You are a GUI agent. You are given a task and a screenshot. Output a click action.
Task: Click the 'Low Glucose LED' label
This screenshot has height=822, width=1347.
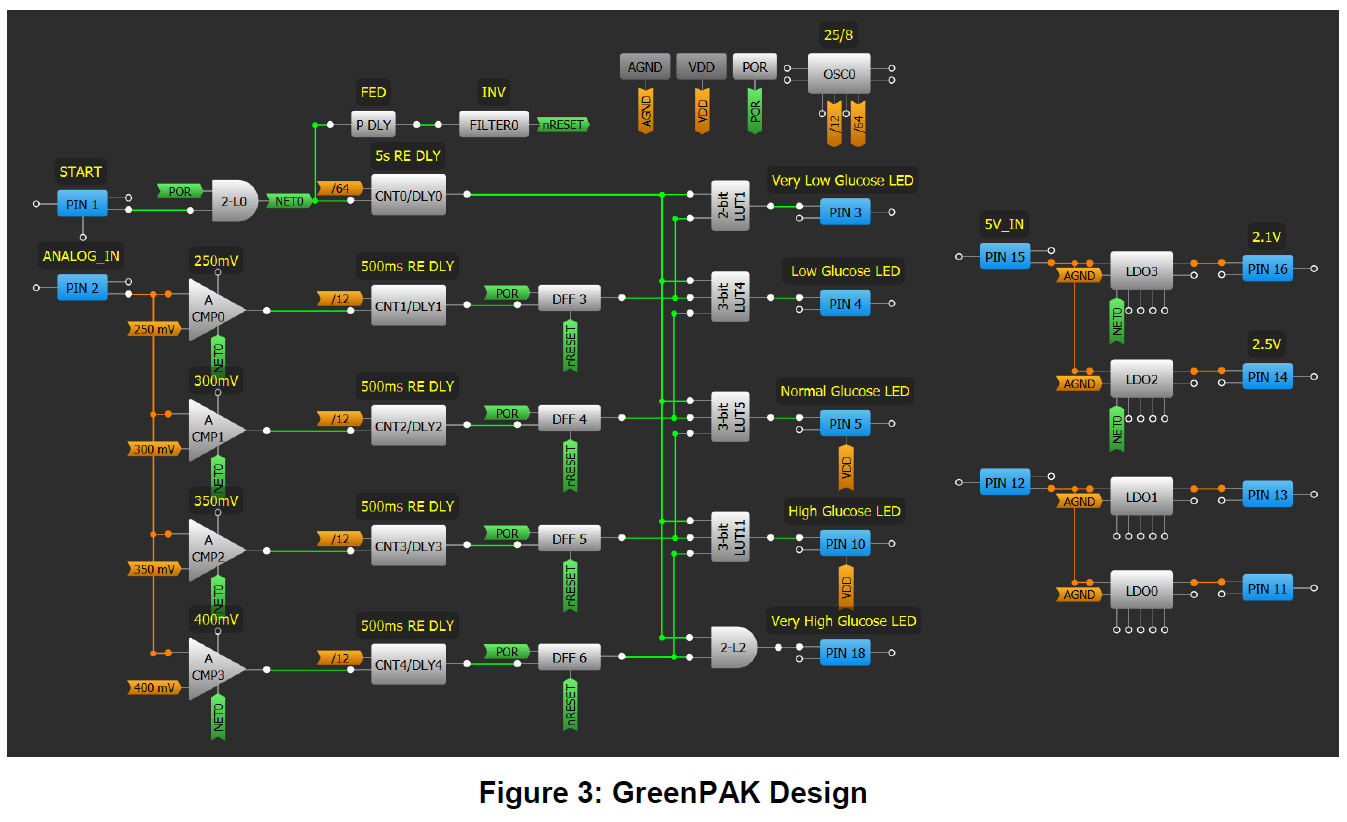[845, 271]
